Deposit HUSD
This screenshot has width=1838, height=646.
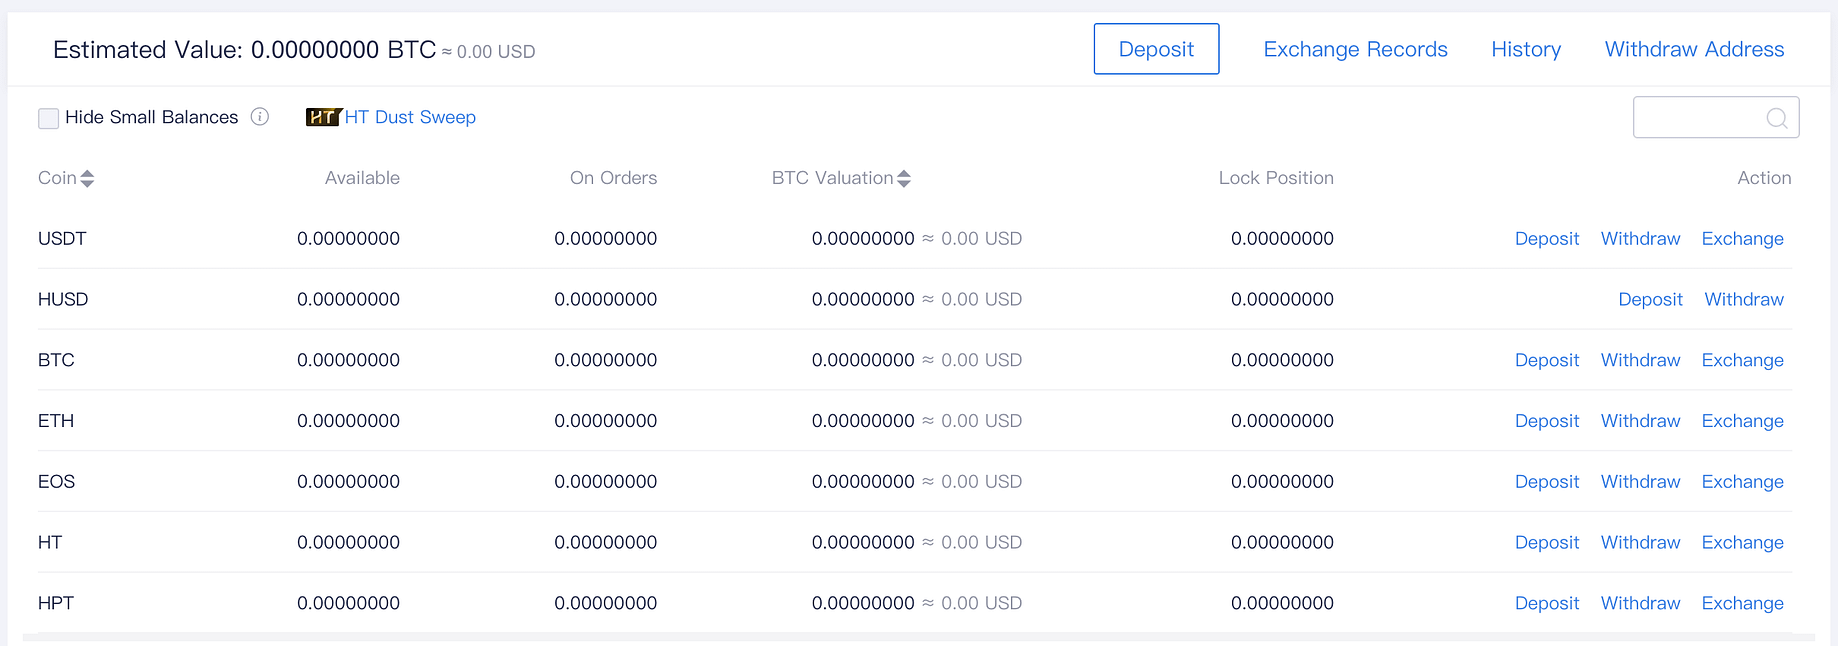tap(1650, 299)
